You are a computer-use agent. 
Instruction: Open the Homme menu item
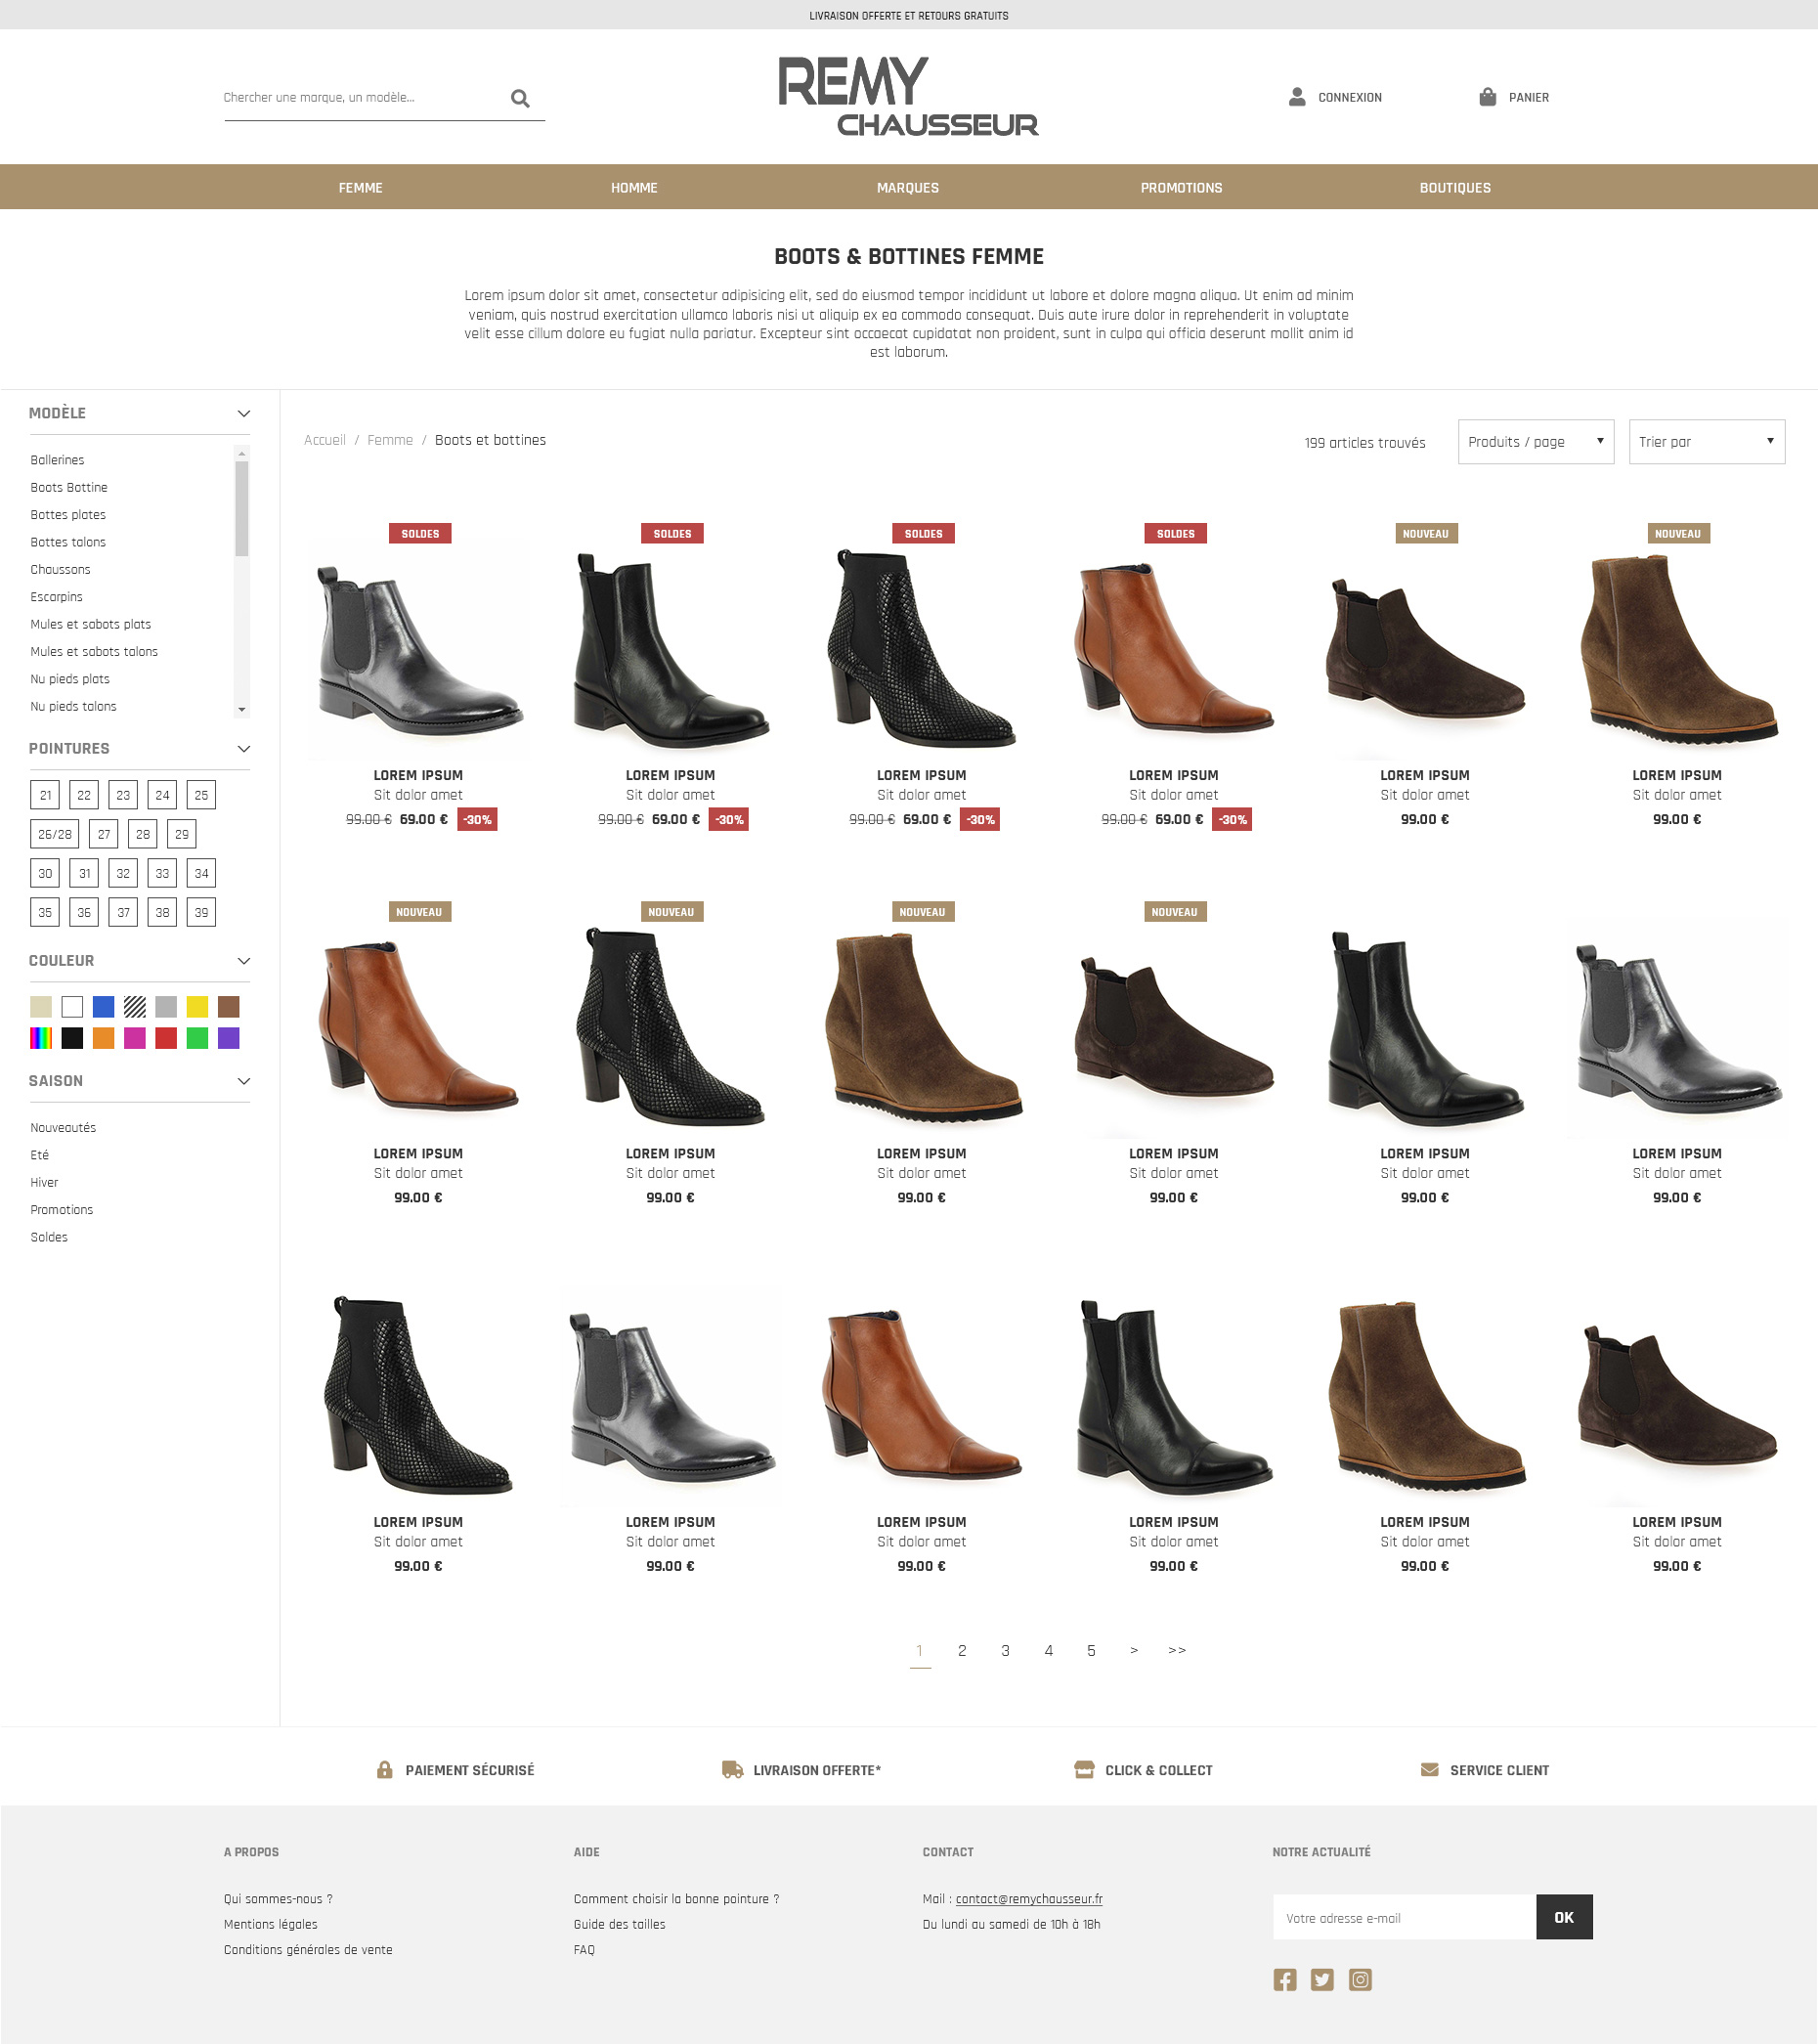click(x=634, y=187)
